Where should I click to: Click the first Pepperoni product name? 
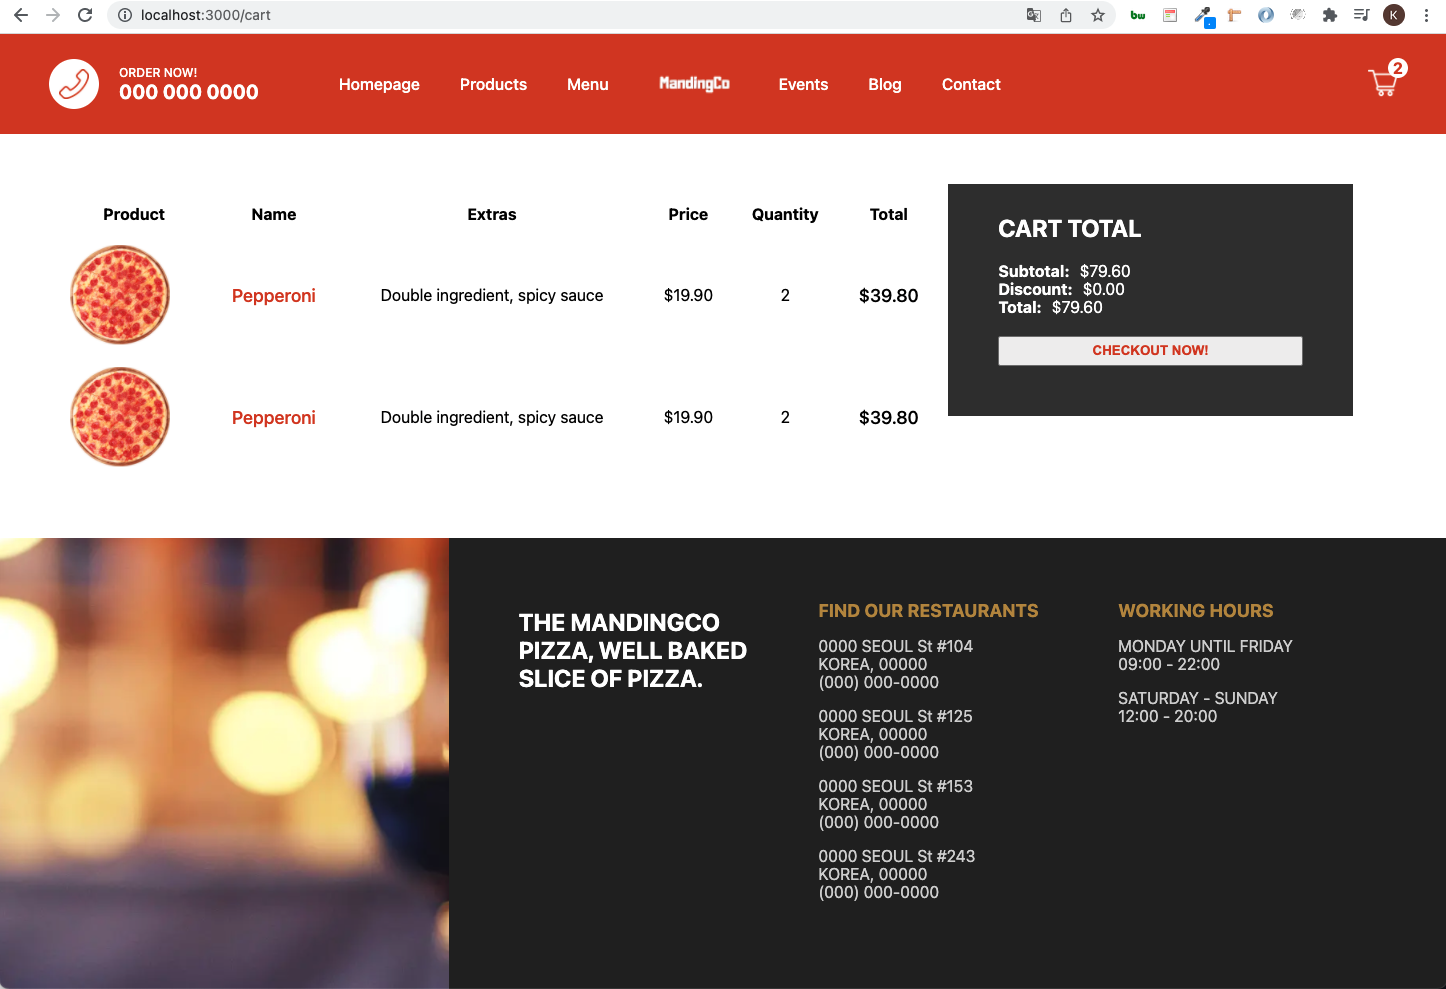(x=274, y=295)
